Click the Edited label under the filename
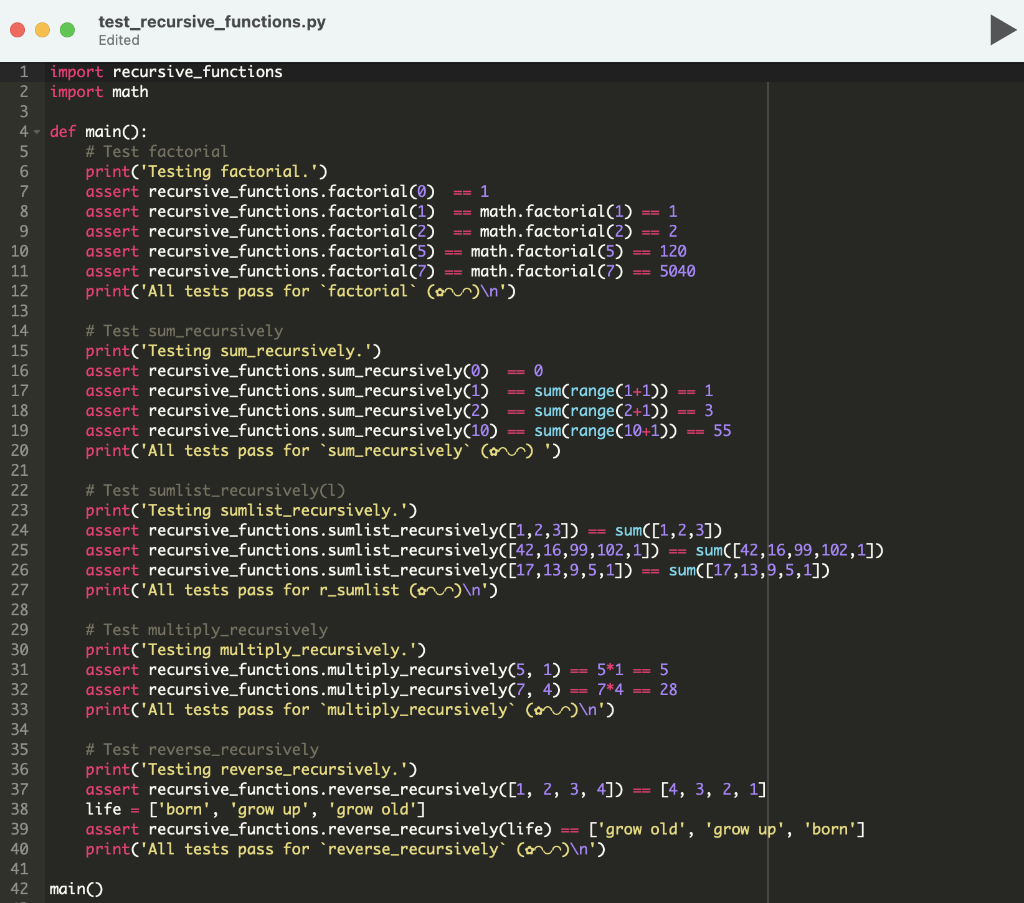Viewport: 1024px width, 903px height. tap(118, 40)
